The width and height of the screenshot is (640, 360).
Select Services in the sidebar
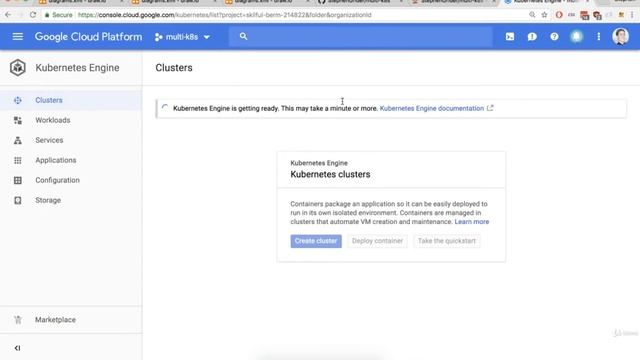(x=49, y=140)
